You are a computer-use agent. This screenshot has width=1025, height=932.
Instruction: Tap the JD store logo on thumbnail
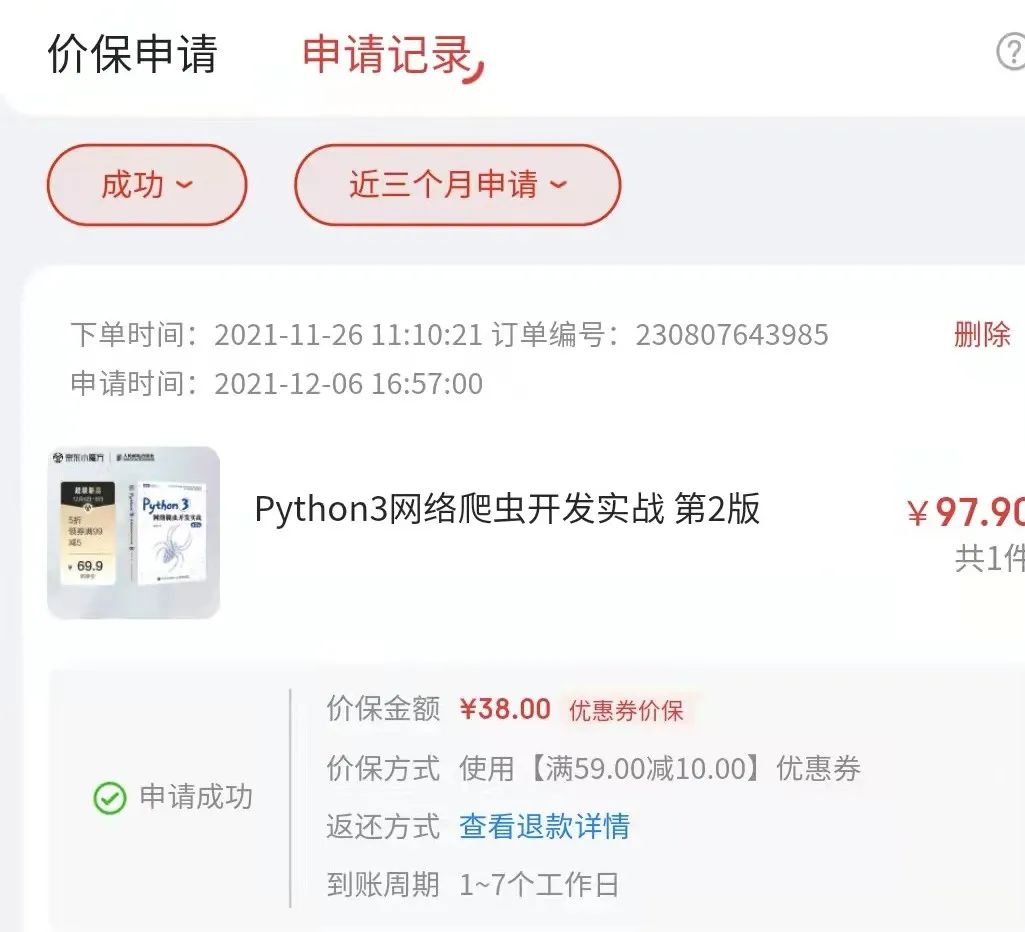[78, 457]
